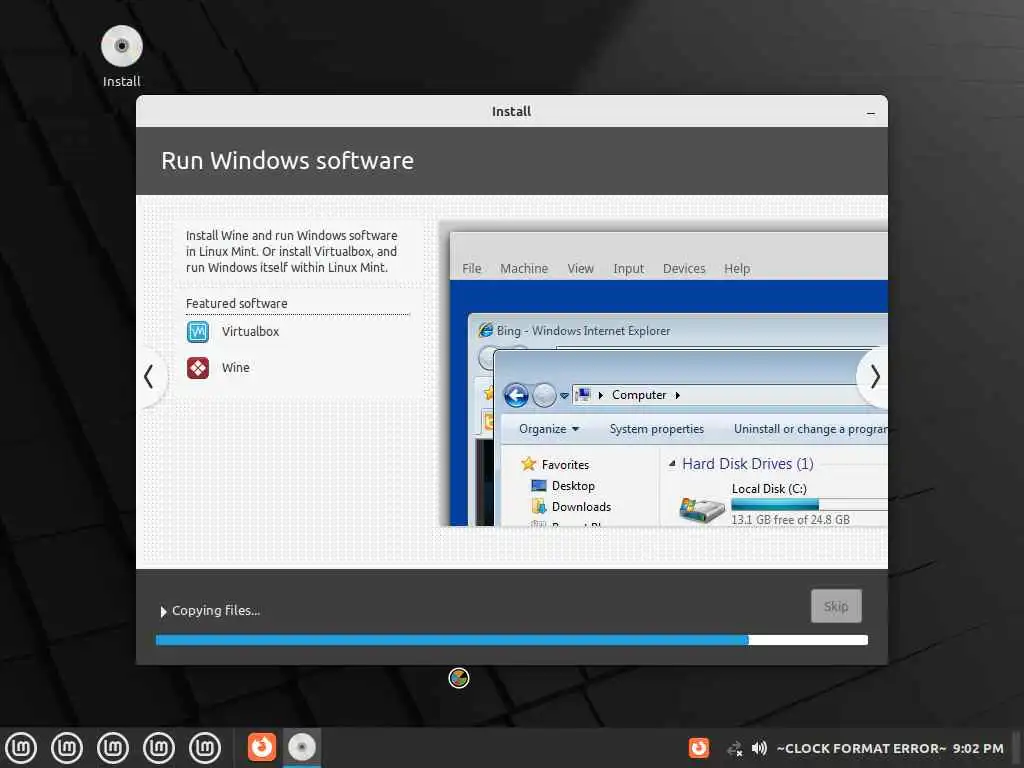Expand the Copying files details triangle
The width and height of the screenshot is (1024, 768).
click(163, 612)
